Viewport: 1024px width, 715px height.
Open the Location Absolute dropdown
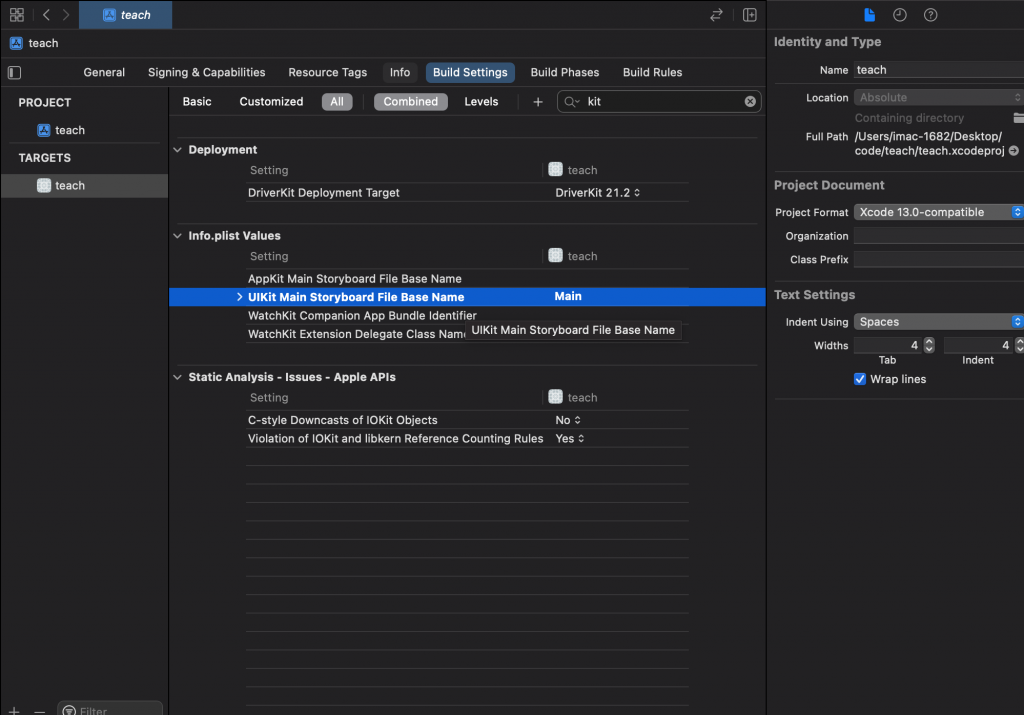(938, 97)
